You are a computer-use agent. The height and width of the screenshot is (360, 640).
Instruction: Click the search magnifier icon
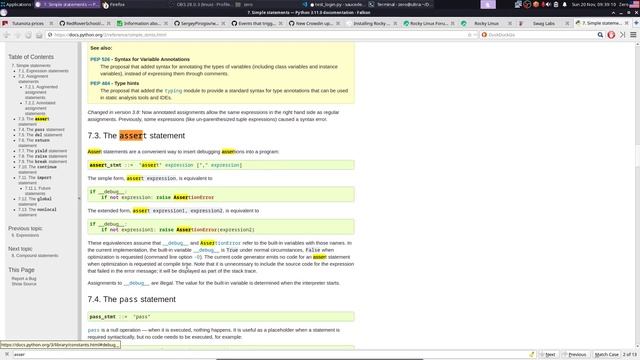[x=600, y=35]
